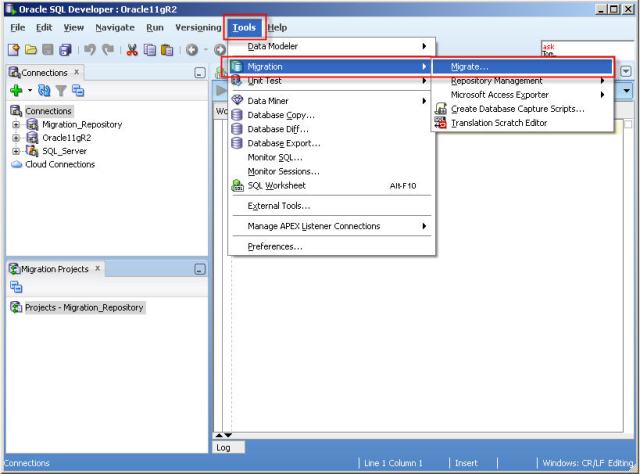Open Translation Scratch Editor
The image size is (640, 474).
tap(522, 123)
